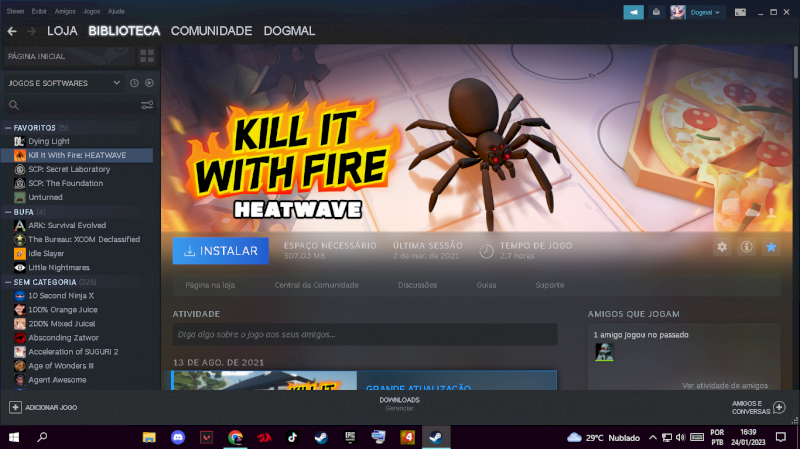This screenshot has height=449, width=800.
Task: Open the Dying Light game icon
Action: coord(19,141)
